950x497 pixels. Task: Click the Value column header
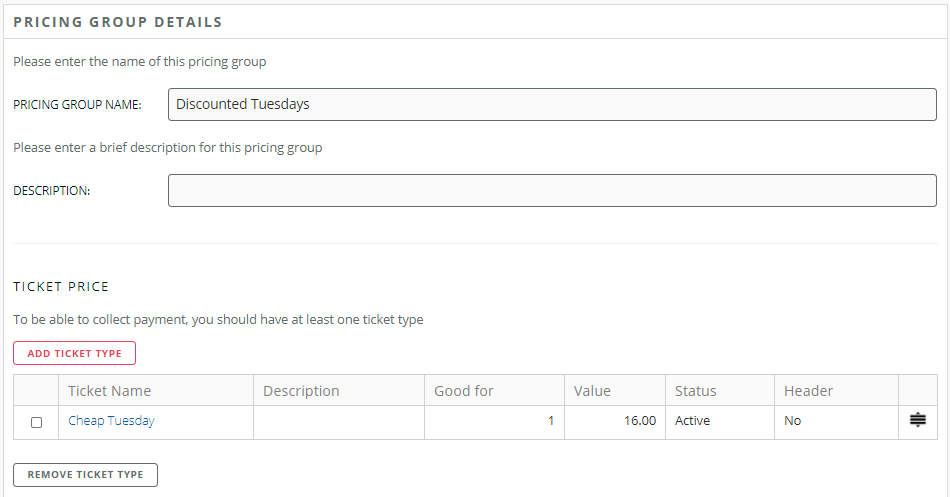pyautogui.click(x=592, y=391)
